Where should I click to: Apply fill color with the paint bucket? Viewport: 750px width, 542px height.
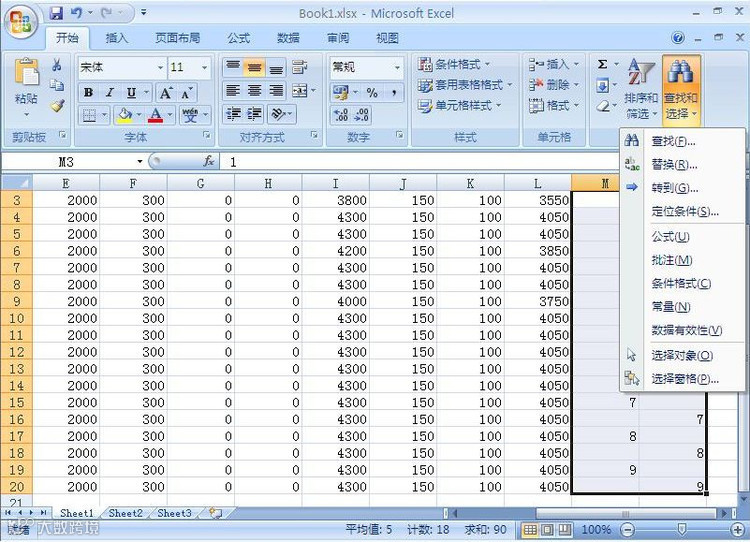[124, 115]
